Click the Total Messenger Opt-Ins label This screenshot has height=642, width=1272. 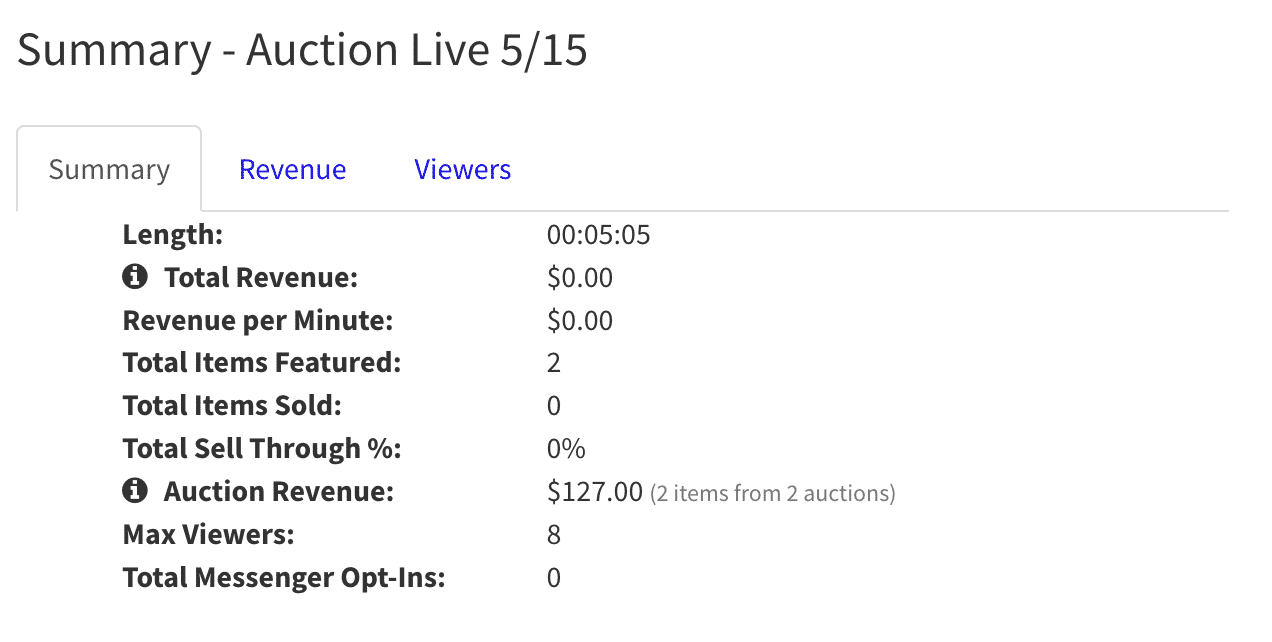click(284, 578)
